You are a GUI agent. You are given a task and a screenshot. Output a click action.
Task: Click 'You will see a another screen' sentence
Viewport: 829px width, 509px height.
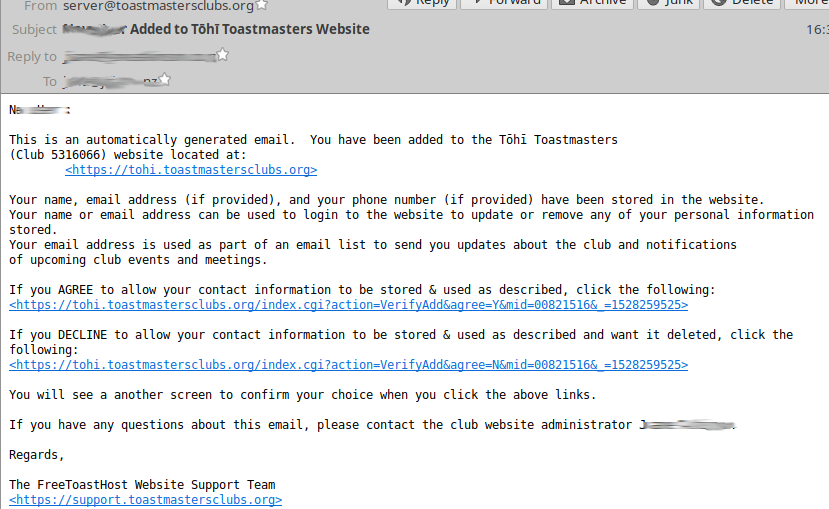(x=302, y=395)
